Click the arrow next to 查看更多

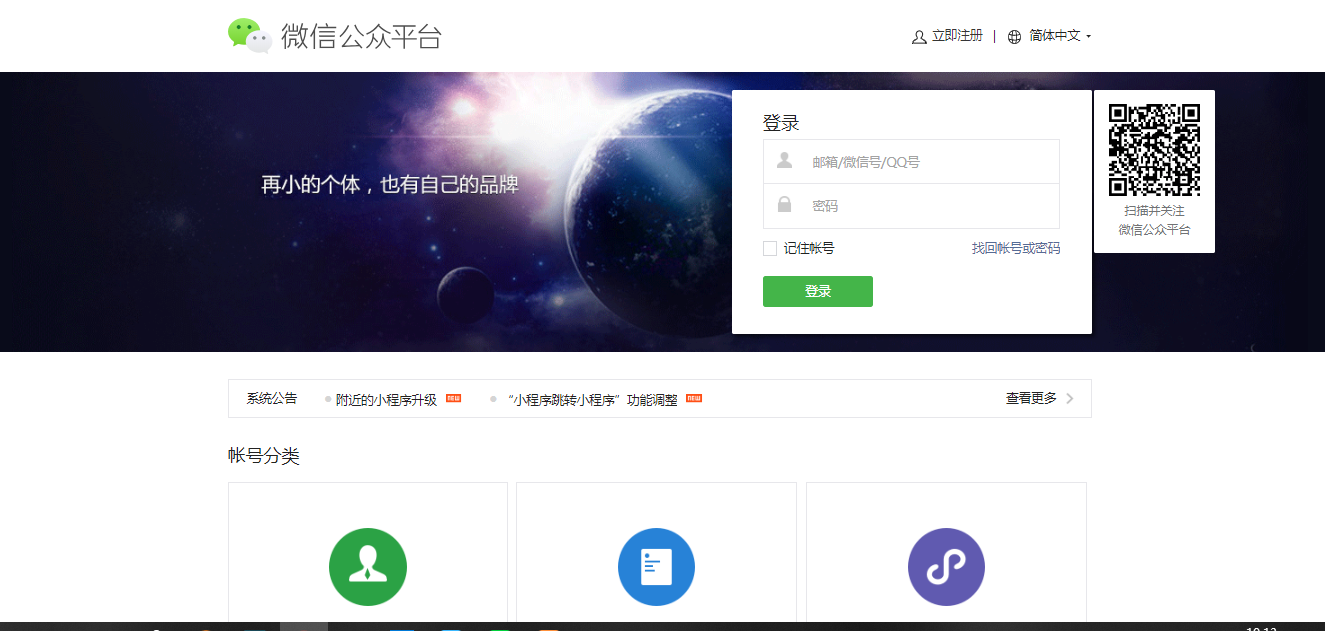point(1070,398)
